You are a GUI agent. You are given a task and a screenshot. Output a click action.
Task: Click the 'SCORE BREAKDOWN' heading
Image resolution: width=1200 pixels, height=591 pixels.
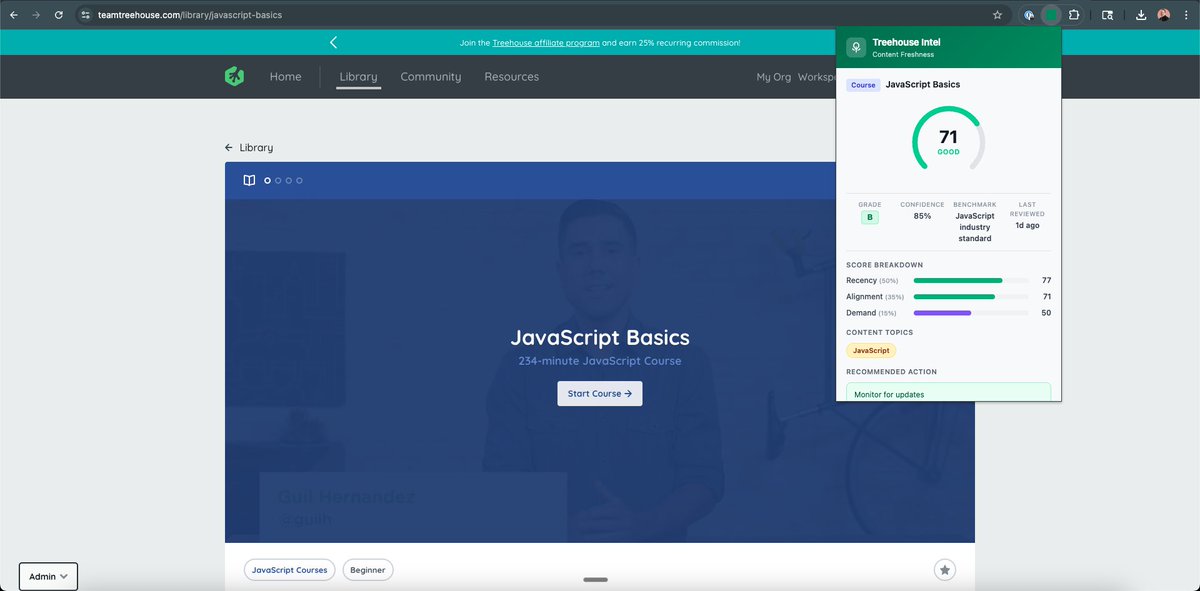coord(885,265)
